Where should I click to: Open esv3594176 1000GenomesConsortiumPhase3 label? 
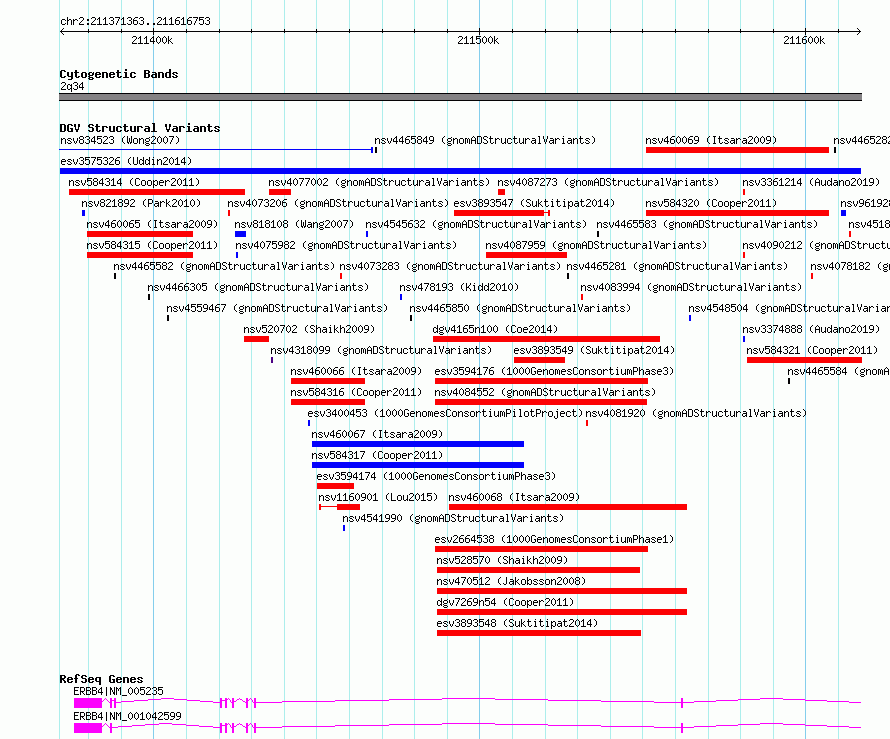tap(554, 371)
